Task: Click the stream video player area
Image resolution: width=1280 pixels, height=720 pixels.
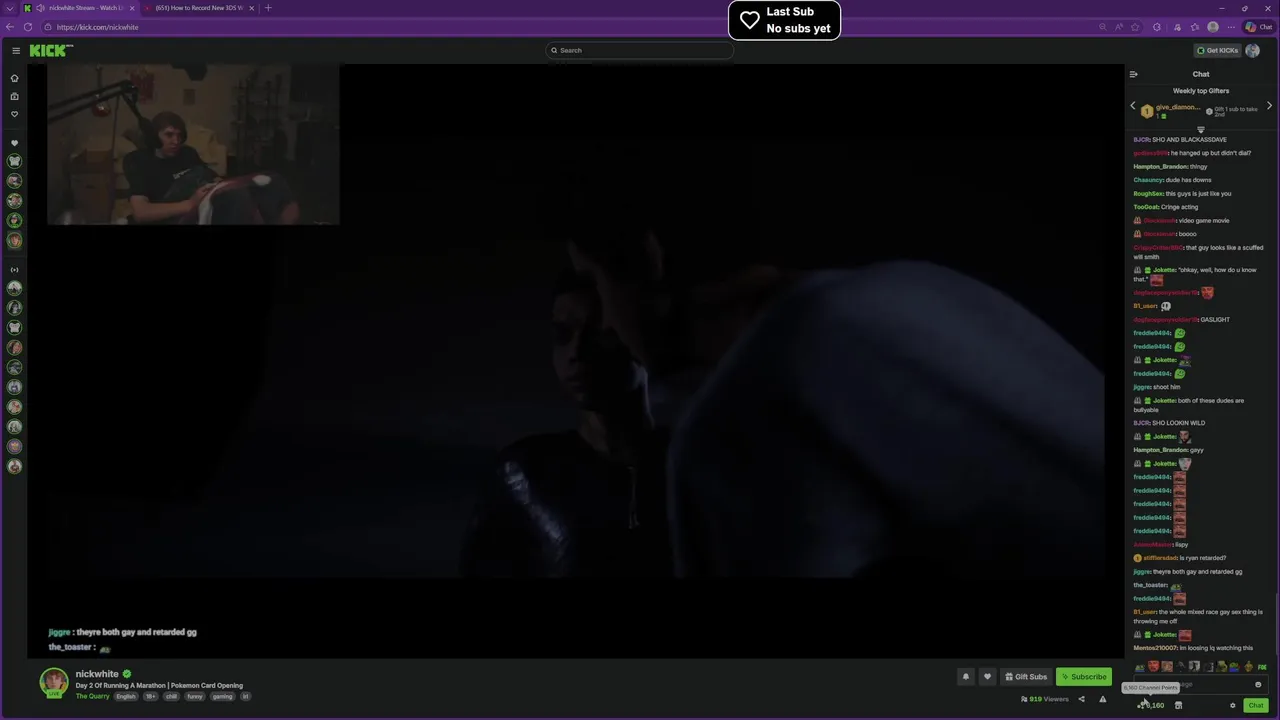Action: (x=575, y=361)
